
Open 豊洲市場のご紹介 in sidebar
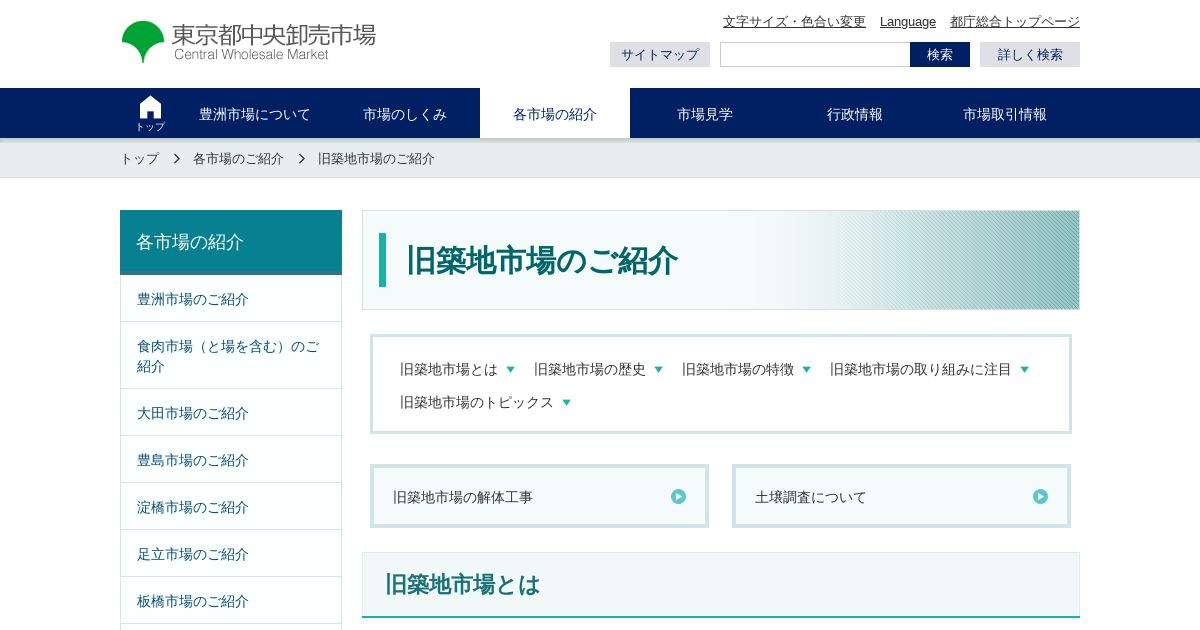pos(231,299)
